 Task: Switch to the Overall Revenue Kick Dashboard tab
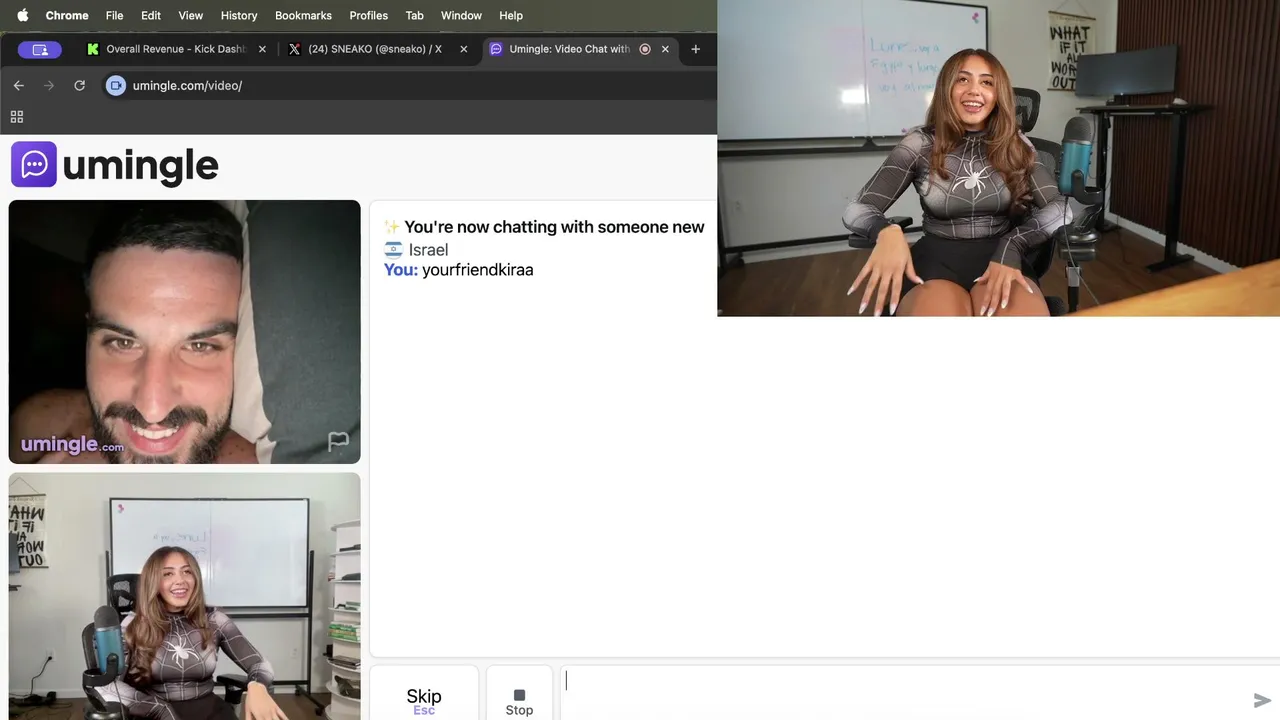pyautogui.click(x=175, y=49)
